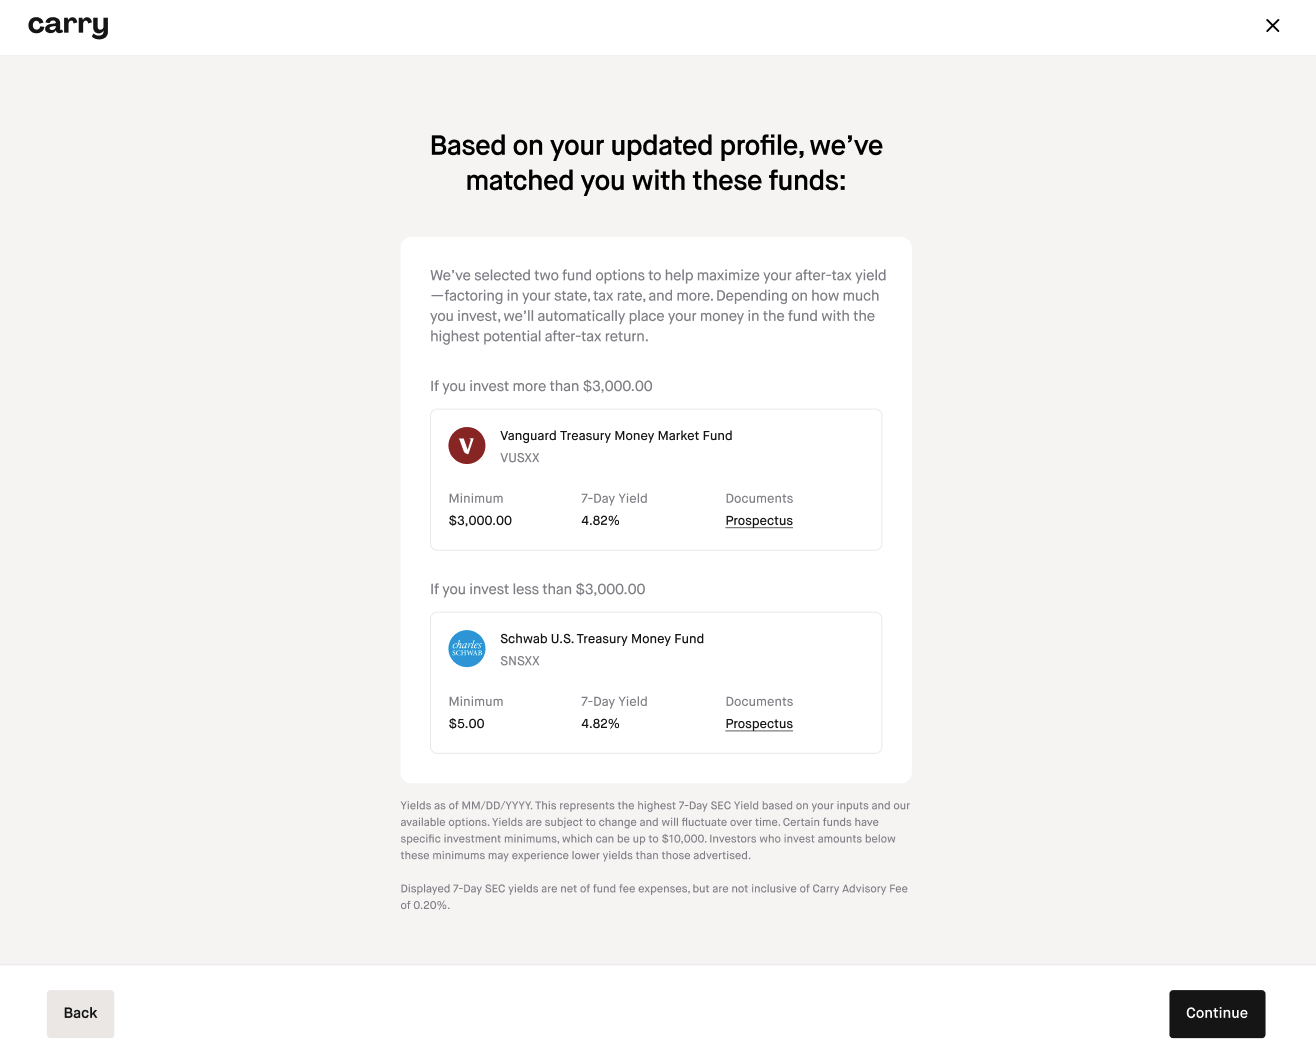
Task: Click the VUSXX ticker symbol
Action: coord(520,458)
